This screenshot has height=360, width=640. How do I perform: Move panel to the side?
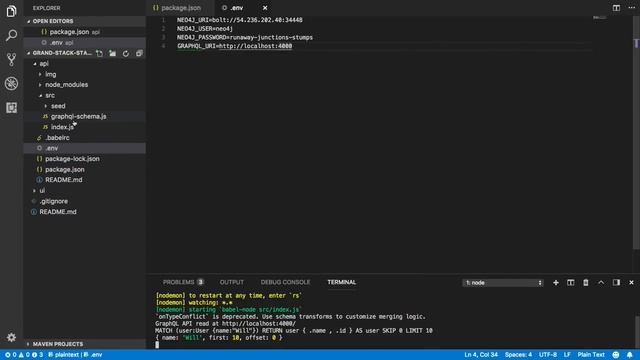pos(616,282)
